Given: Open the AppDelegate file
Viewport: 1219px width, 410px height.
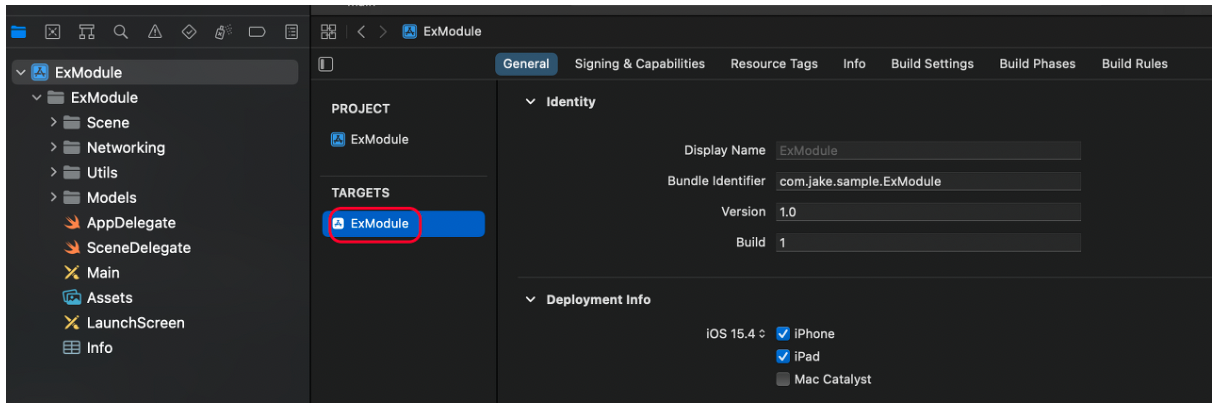Looking at the screenshot, I should (x=120, y=223).
